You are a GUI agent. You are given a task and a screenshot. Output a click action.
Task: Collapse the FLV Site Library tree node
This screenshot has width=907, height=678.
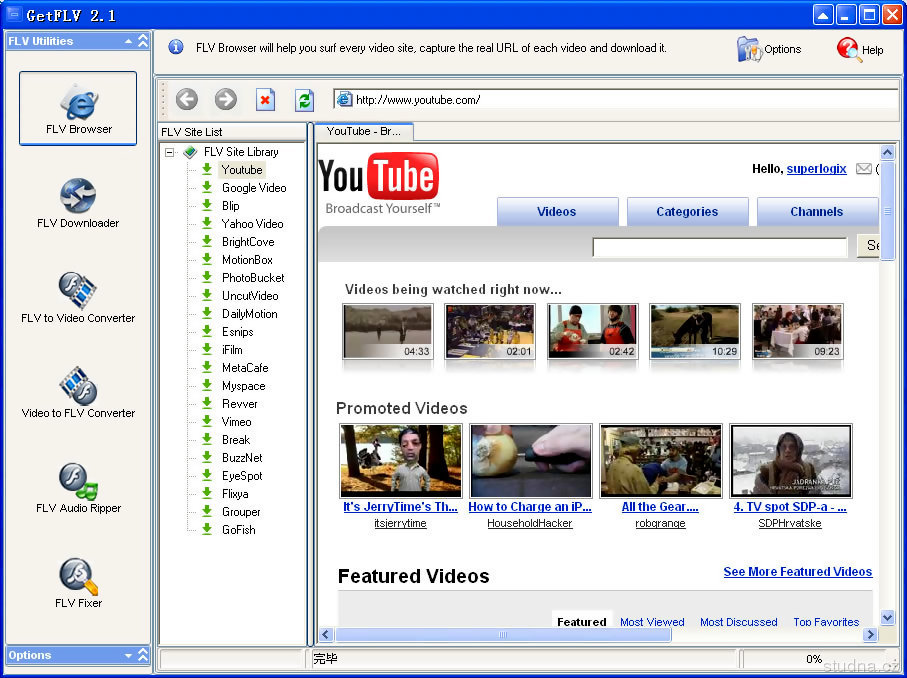[170, 152]
